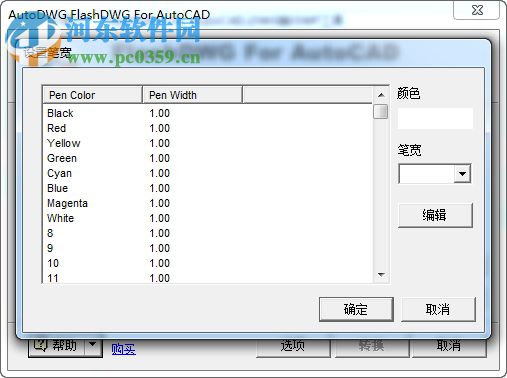Click the 购买 link in main window
The width and height of the screenshot is (507, 378).
[124, 349]
